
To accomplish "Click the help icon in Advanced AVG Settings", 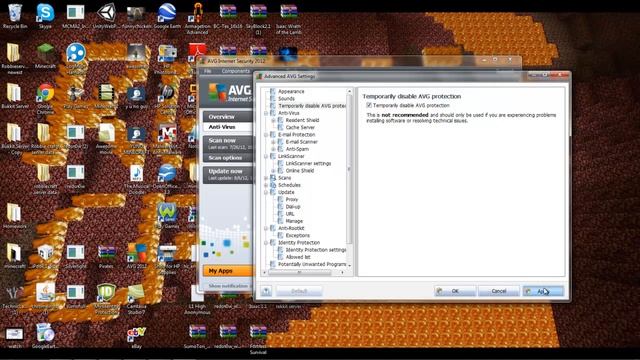I will pos(266,291).
